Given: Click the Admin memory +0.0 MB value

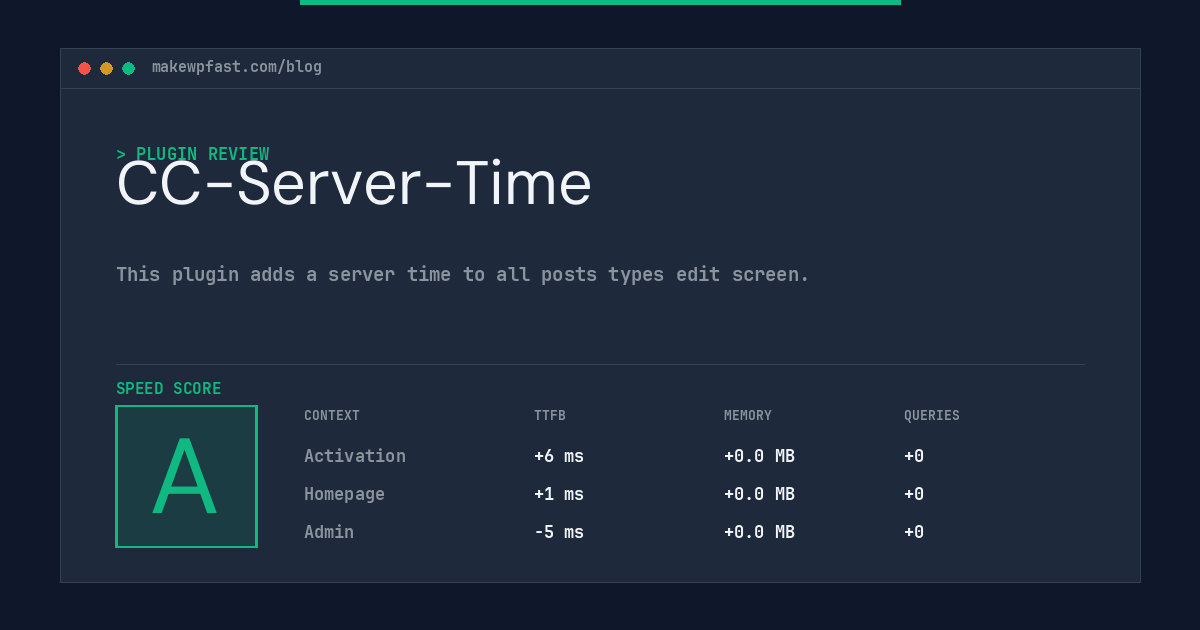Looking at the screenshot, I should click(759, 532).
